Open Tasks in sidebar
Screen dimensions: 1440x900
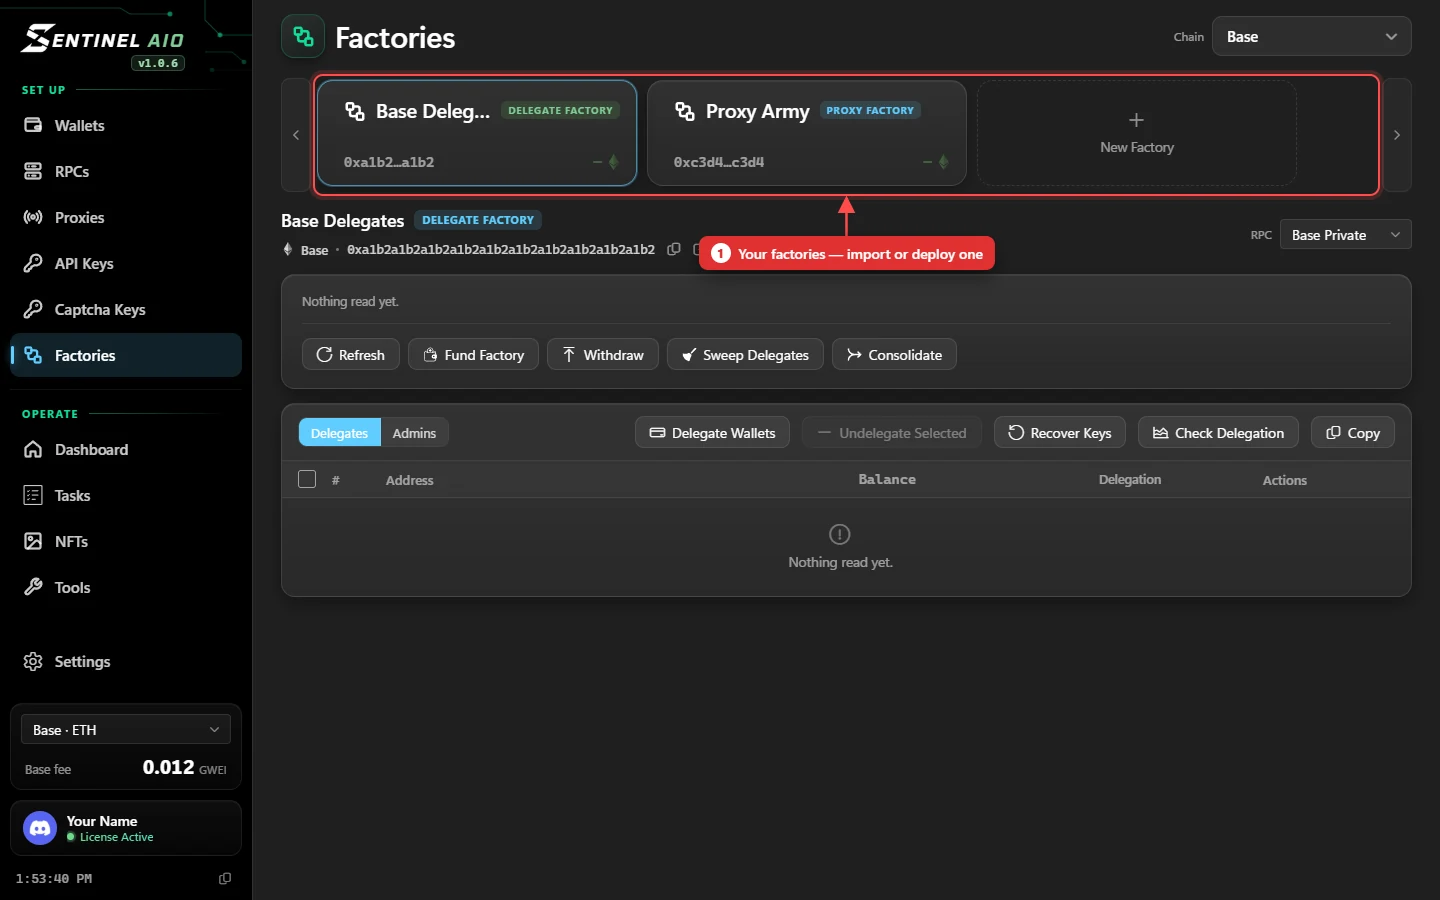tap(126, 496)
